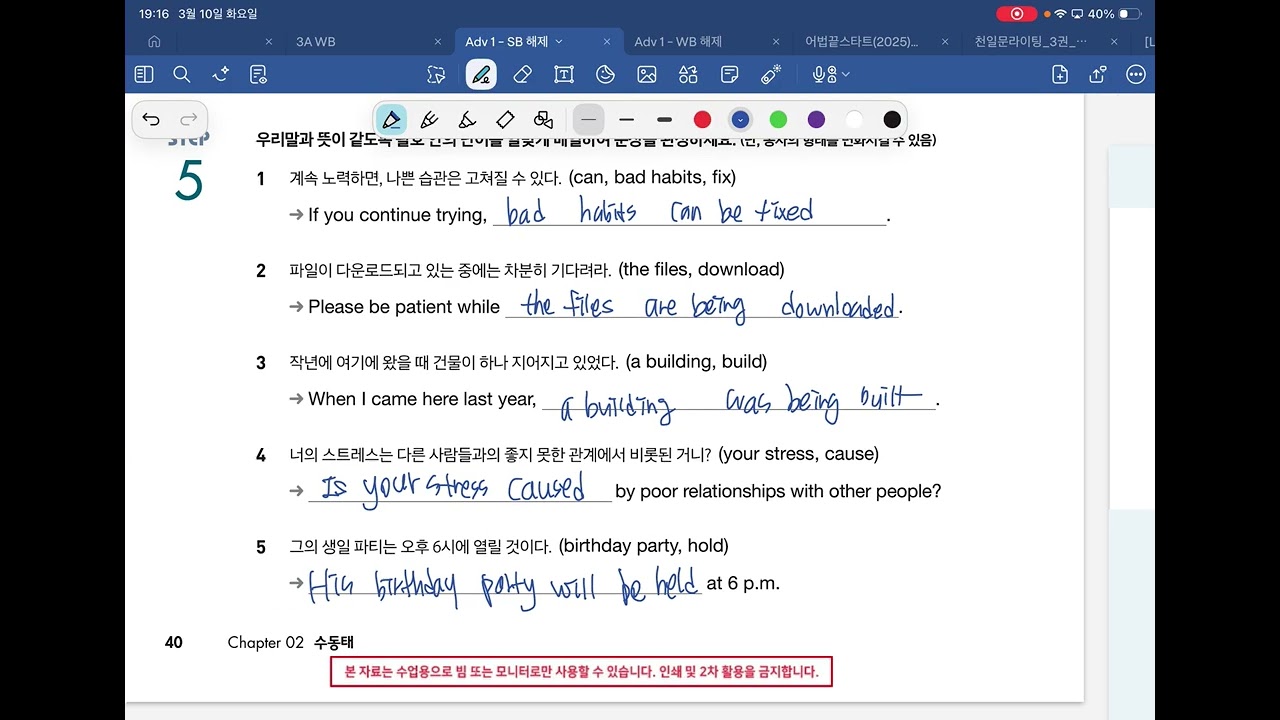Tap the screen recording indicator in status bar
The image size is (1280, 720).
(1017, 14)
